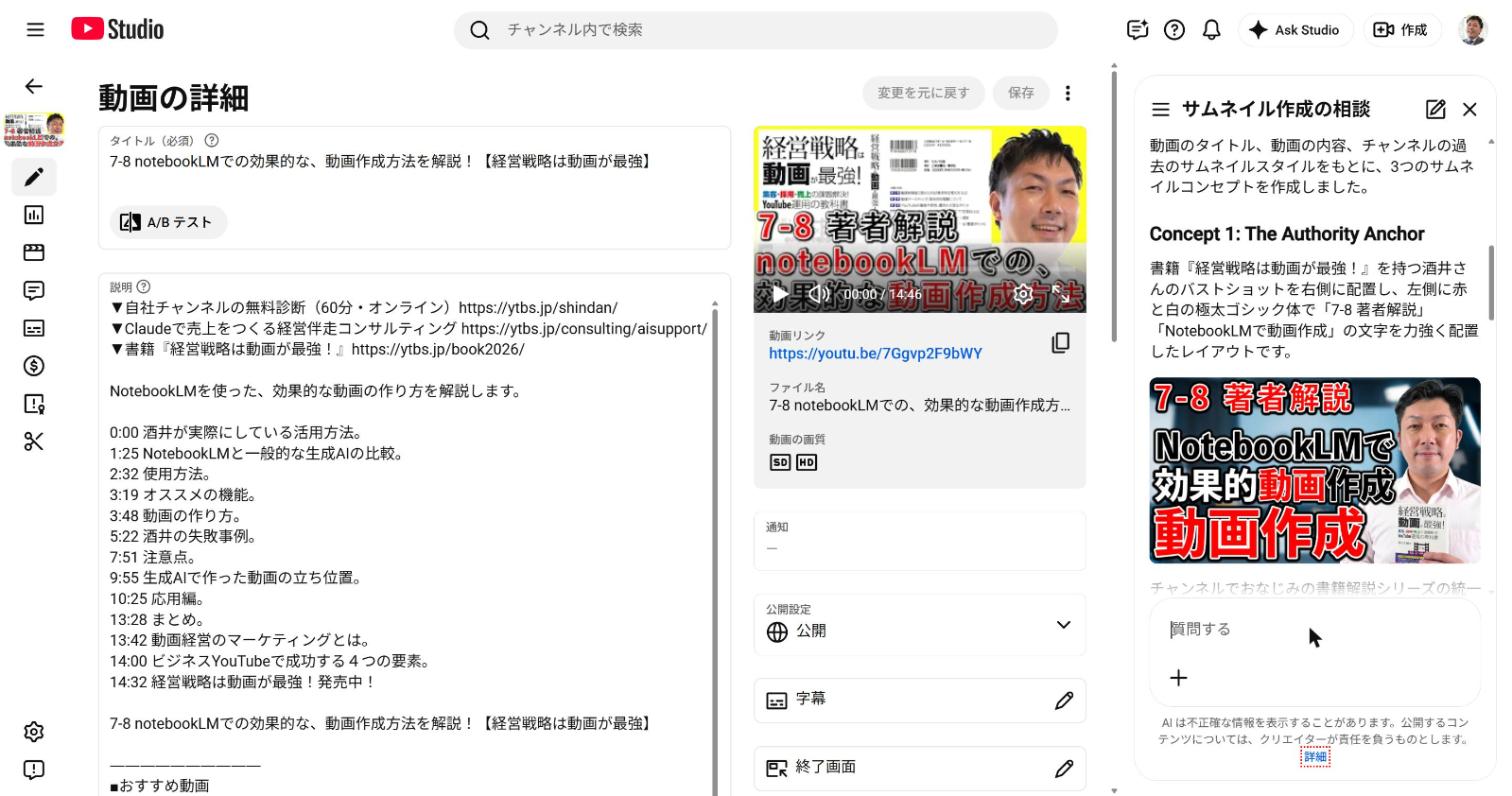Viewport: 1512px width, 796px height.
Task: Toggle the video preview volume
Action: pyautogui.click(x=818, y=294)
